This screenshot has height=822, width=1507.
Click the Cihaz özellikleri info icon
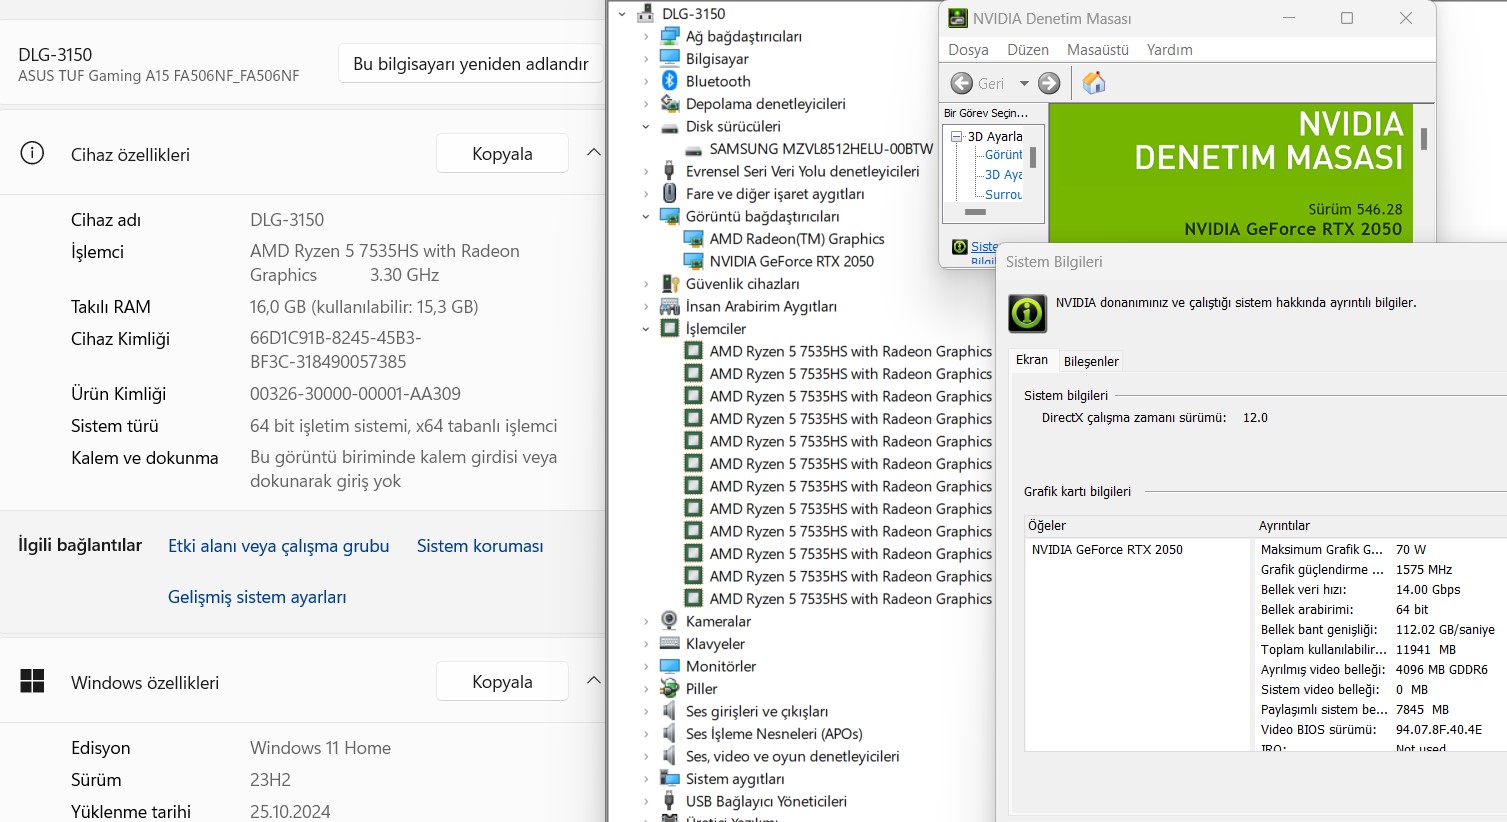coord(32,153)
